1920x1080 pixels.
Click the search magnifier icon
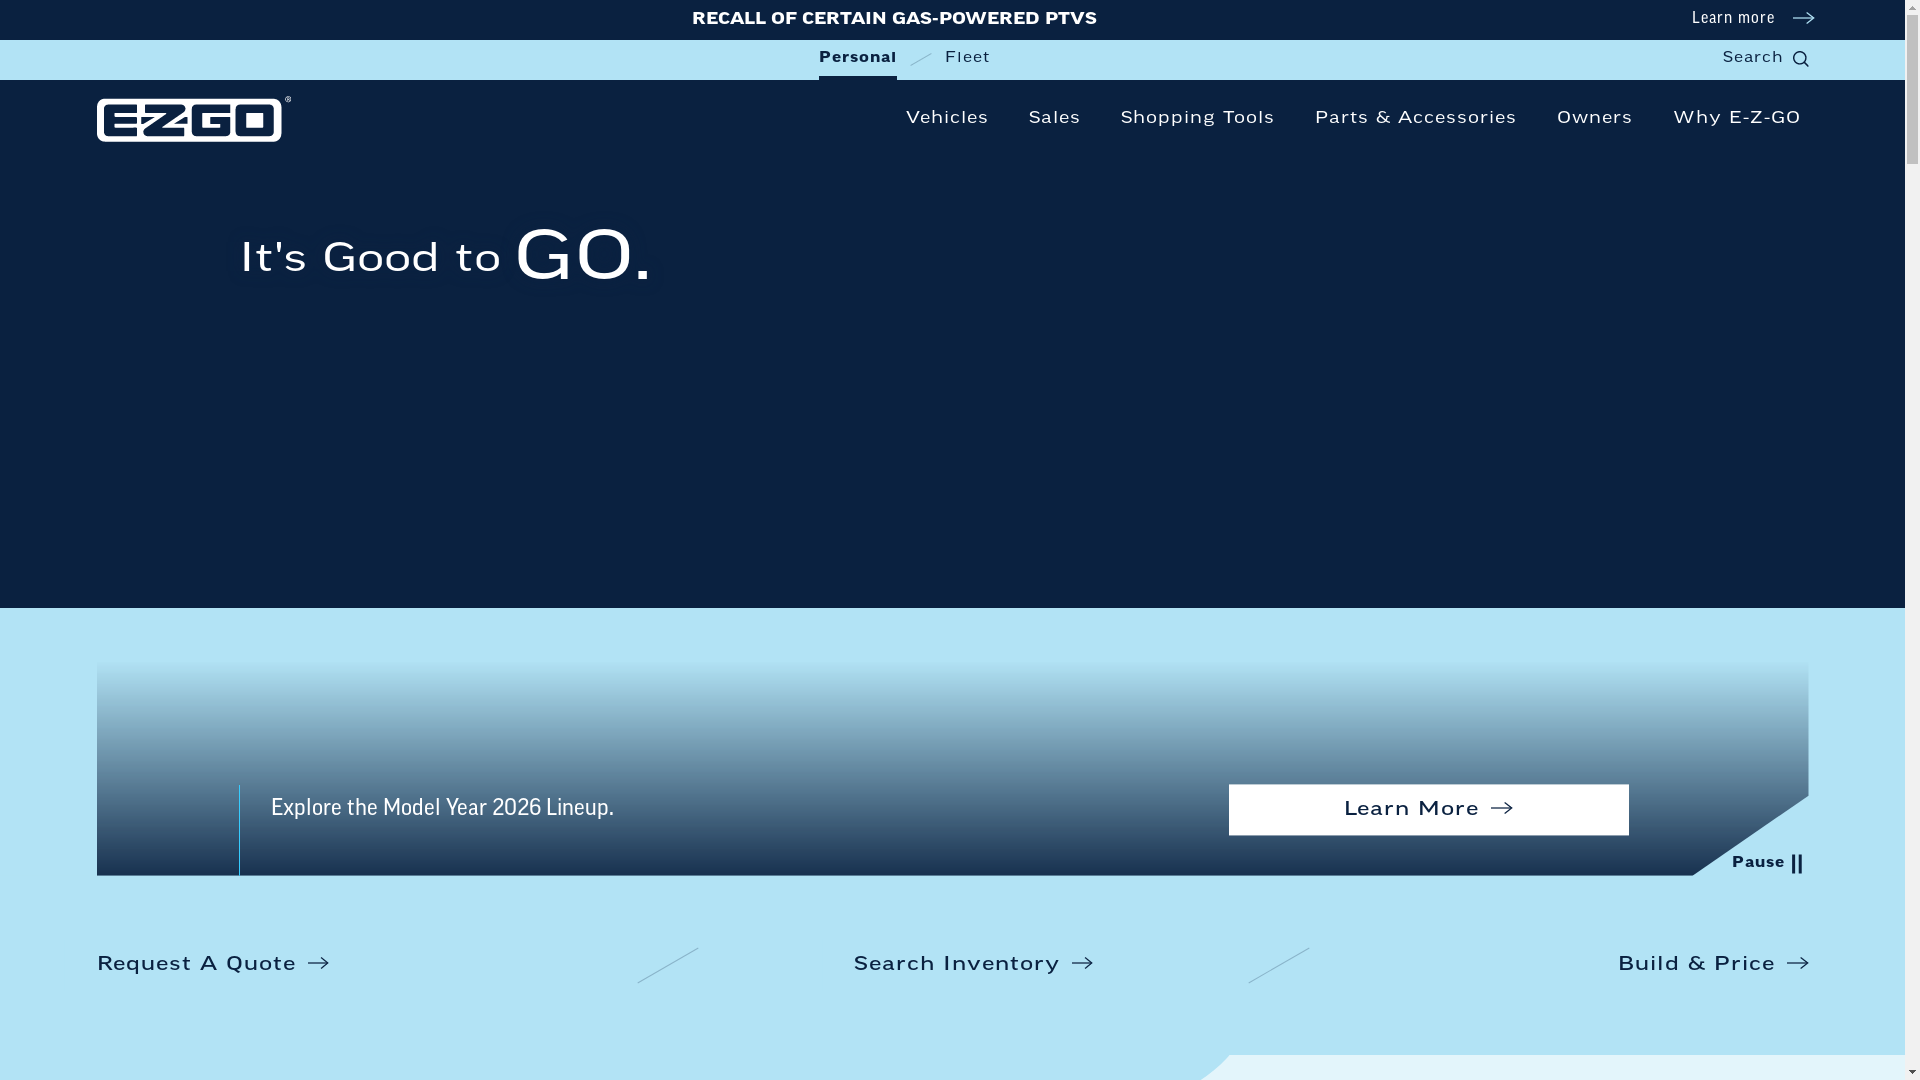(1800, 59)
